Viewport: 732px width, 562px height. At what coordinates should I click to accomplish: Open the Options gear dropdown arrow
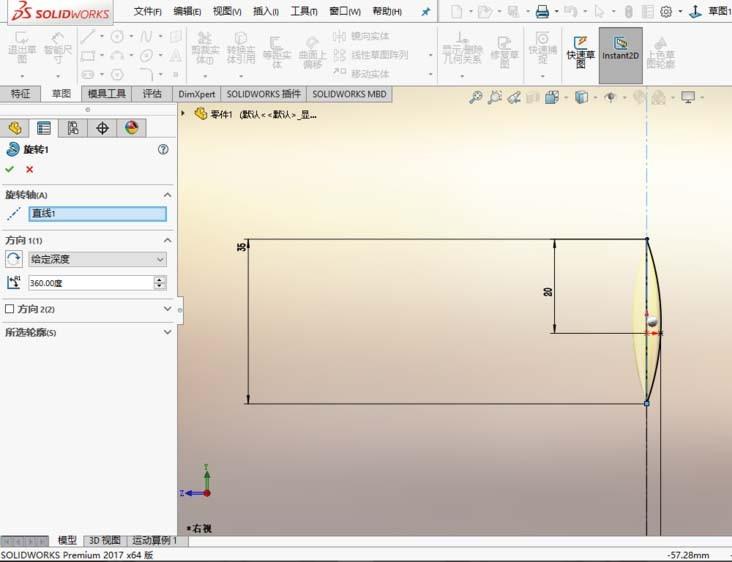[680, 11]
